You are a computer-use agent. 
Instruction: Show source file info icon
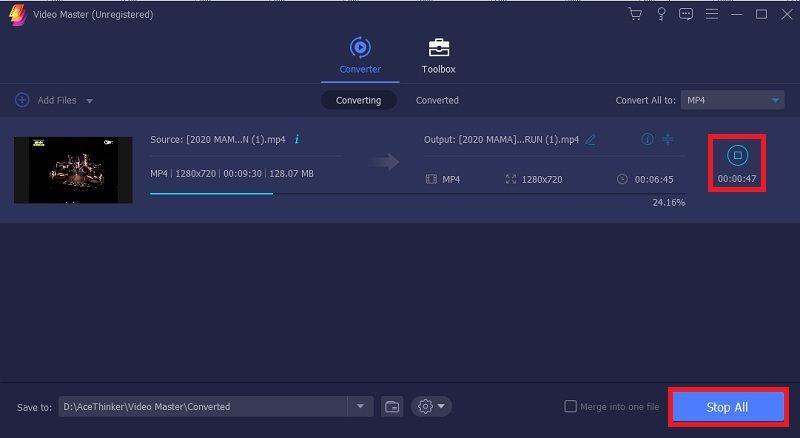[297, 139]
